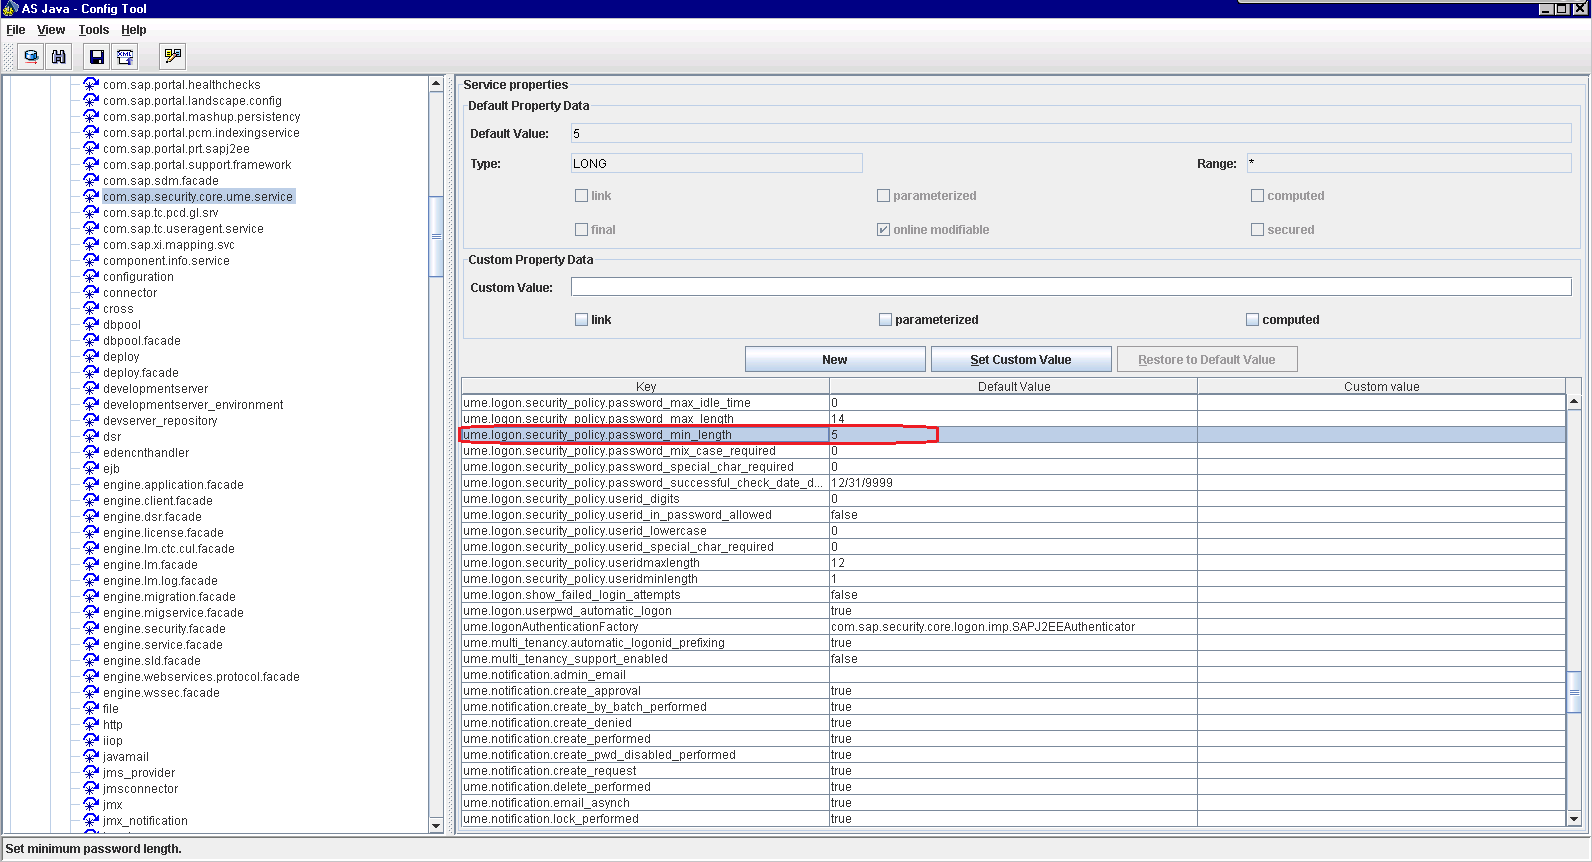Click the tree panel scroll-up arrow
Viewport: 1592px width, 862px height.
tap(436, 84)
